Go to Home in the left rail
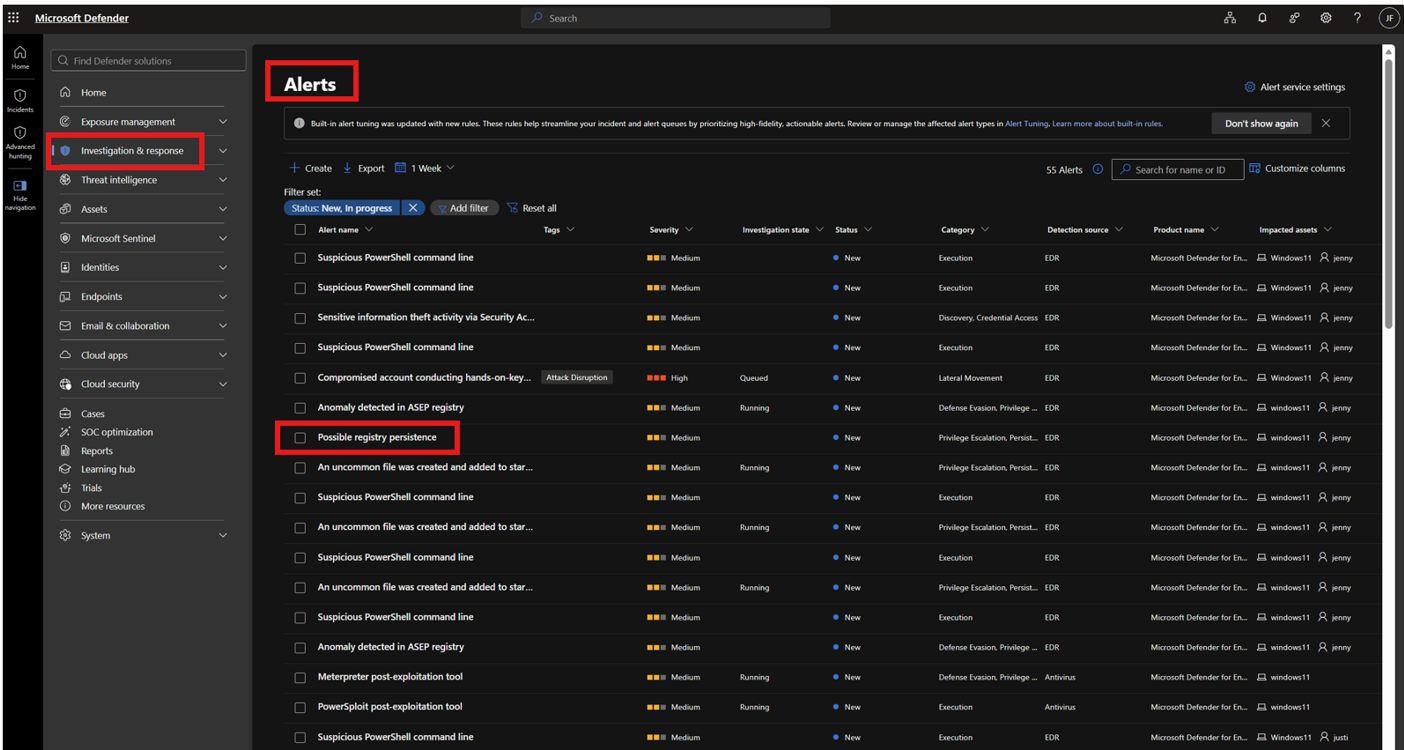This screenshot has height=750, width=1404. [x=20, y=57]
